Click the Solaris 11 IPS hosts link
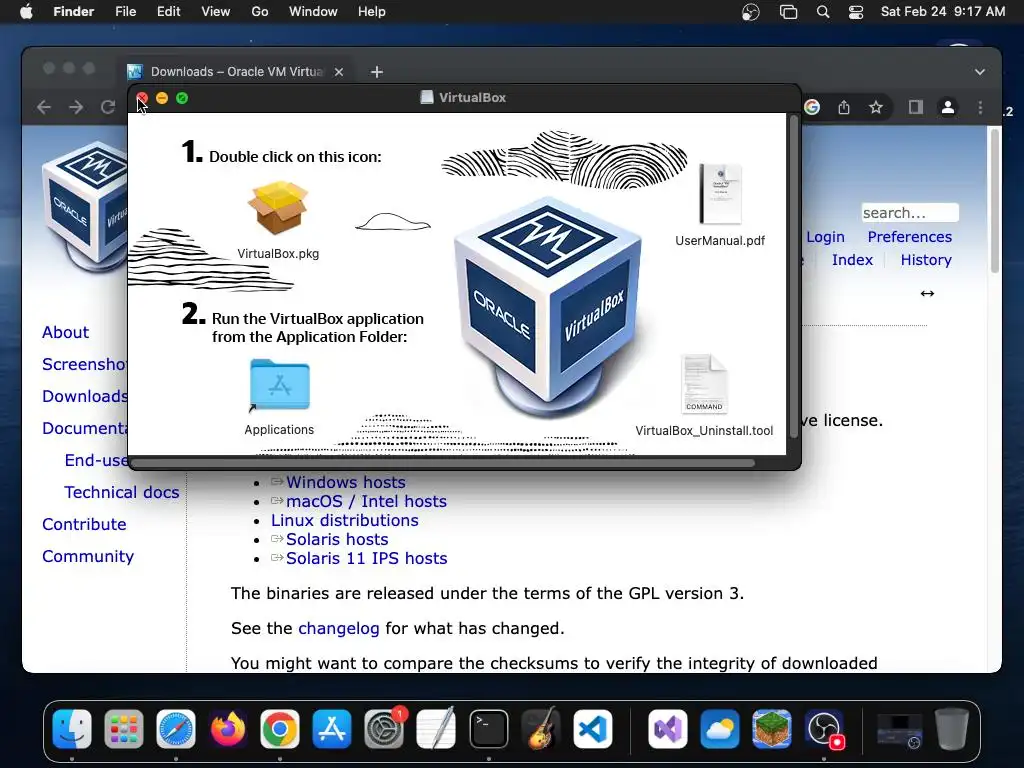The width and height of the screenshot is (1024, 768). [x=366, y=558]
